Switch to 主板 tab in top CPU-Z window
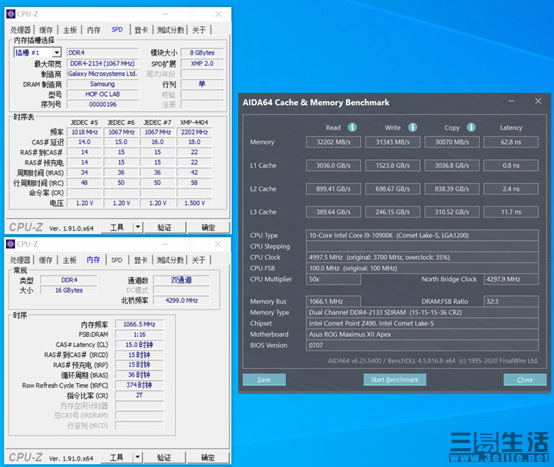Screen dimensions: 554x467 tap(70, 30)
